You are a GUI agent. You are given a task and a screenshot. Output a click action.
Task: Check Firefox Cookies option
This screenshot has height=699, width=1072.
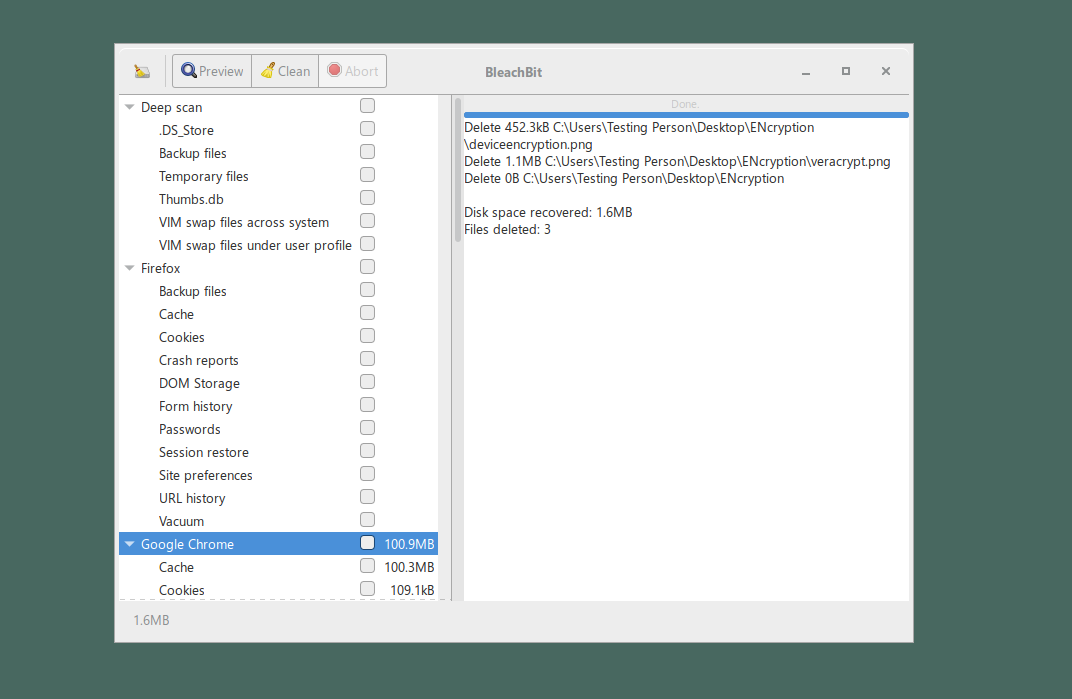coord(367,336)
